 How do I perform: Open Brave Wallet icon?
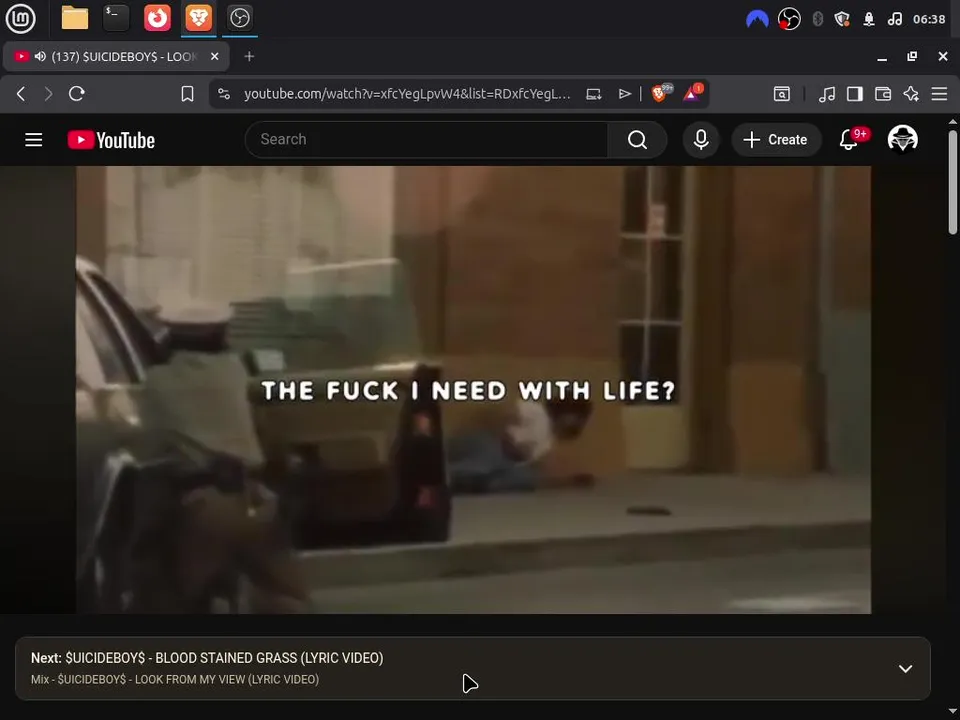point(883,94)
